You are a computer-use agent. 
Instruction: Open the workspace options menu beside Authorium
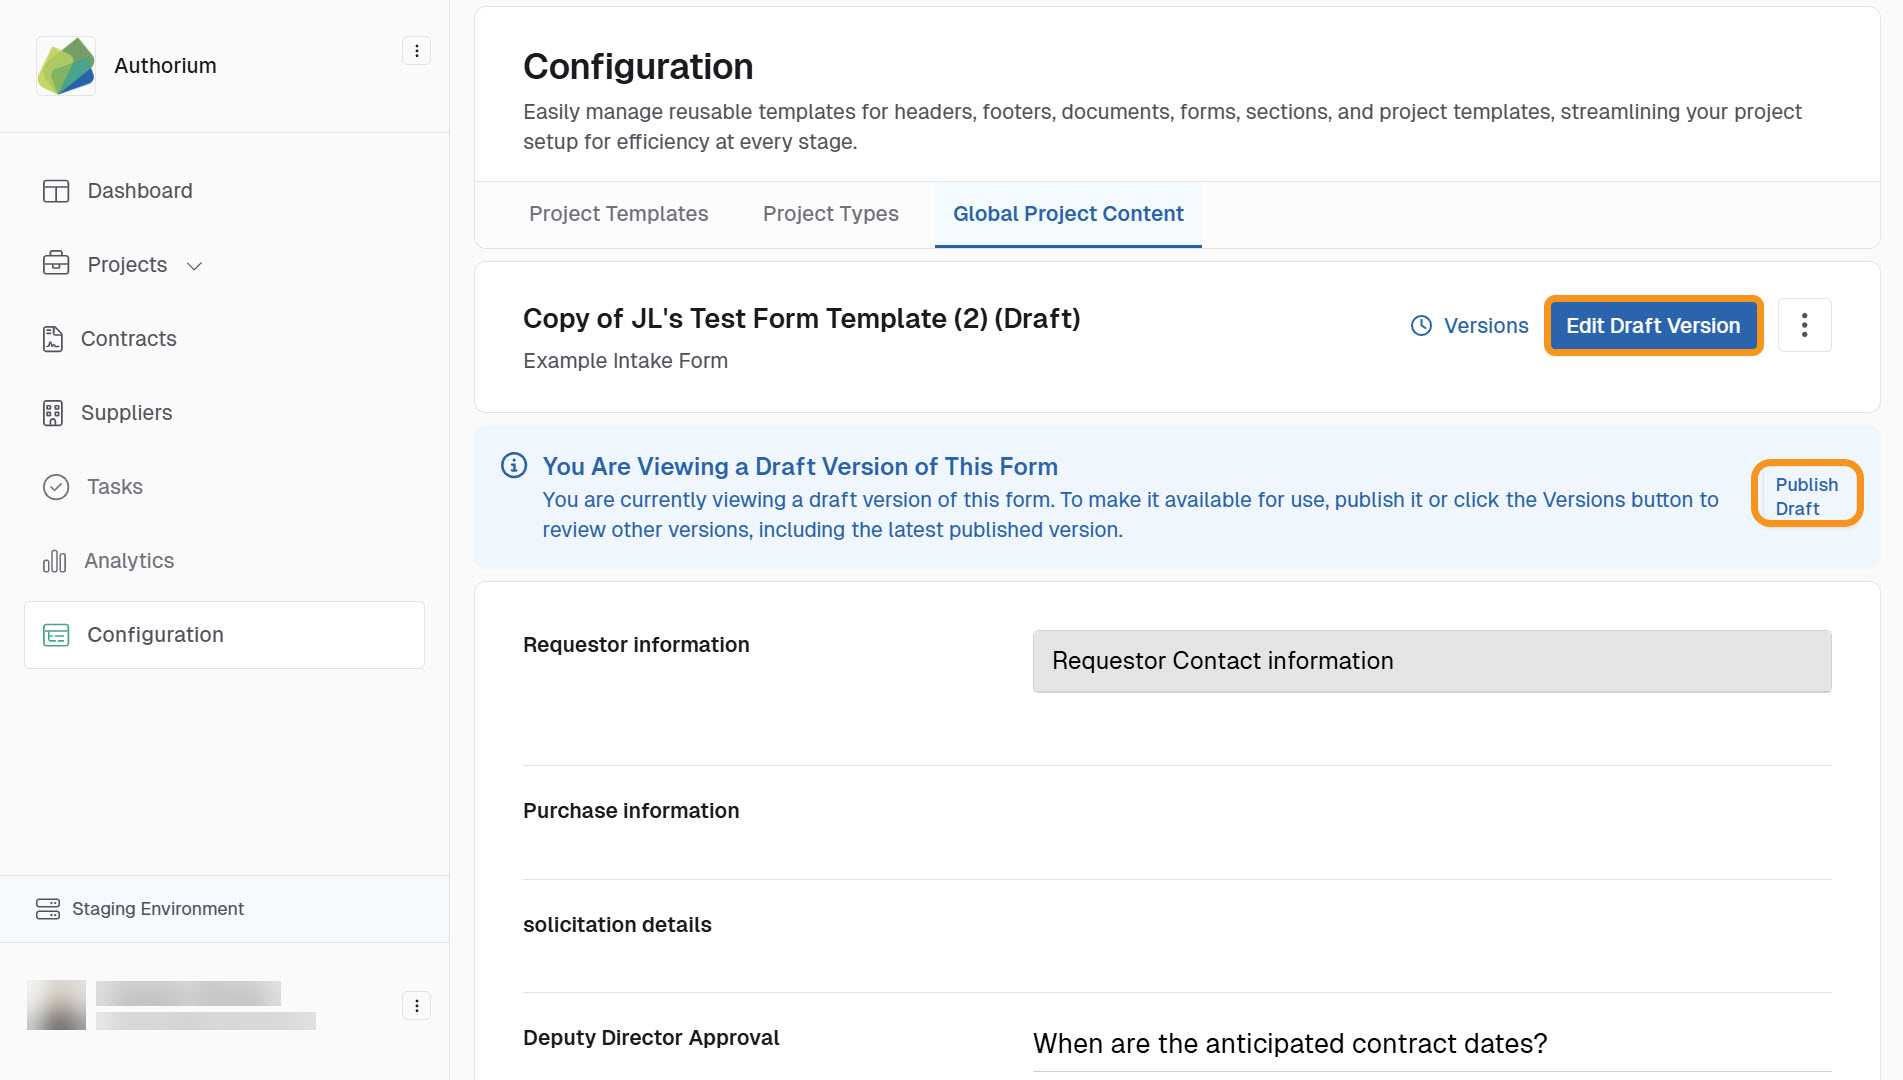click(x=416, y=50)
